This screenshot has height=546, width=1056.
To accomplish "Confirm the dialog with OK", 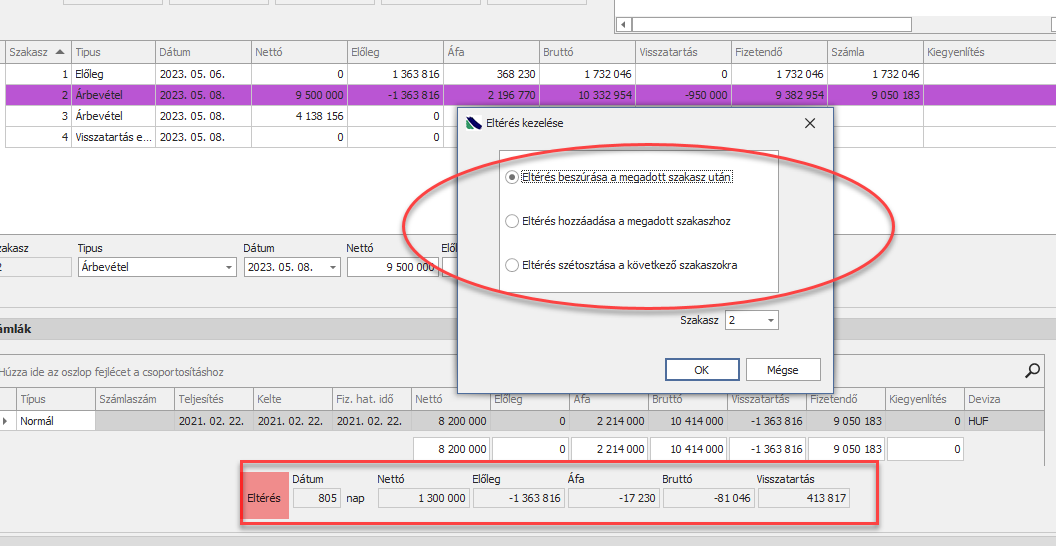I will pos(701,370).
